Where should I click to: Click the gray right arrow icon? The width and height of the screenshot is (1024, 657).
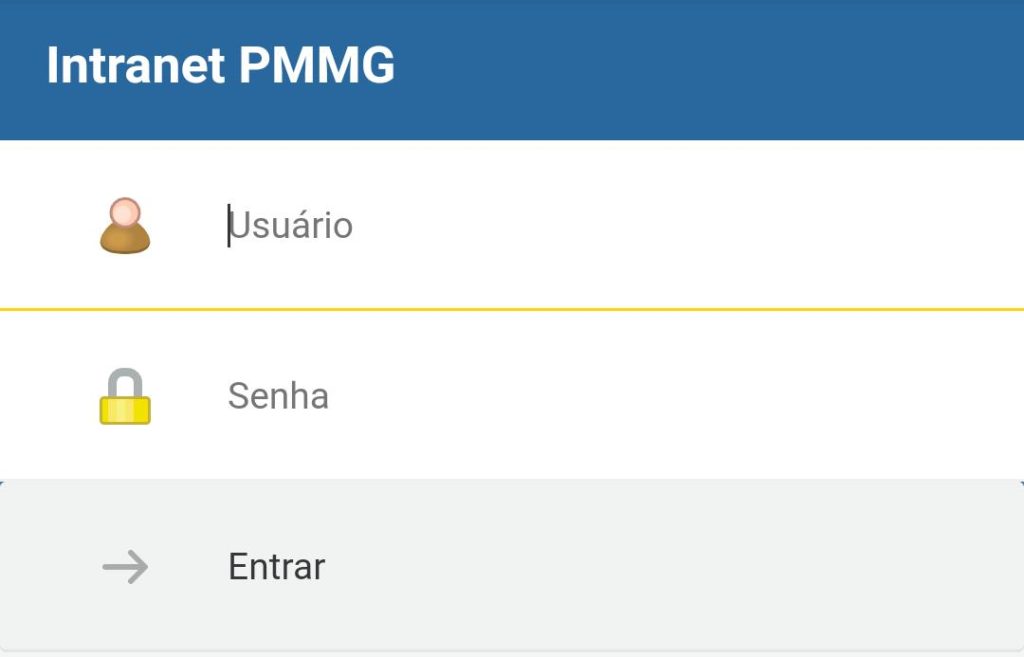click(x=125, y=567)
